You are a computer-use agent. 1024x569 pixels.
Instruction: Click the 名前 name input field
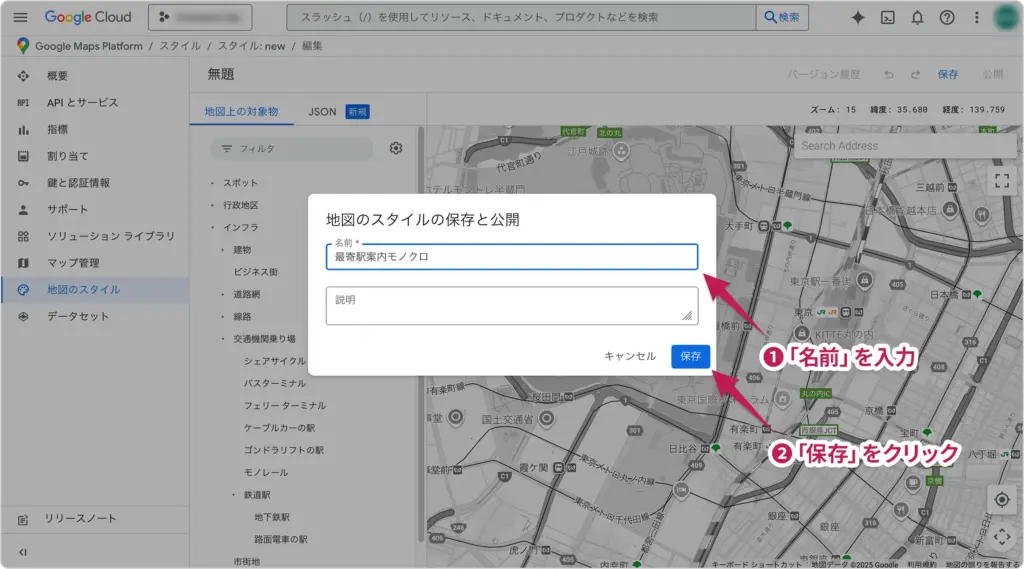(x=512, y=257)
